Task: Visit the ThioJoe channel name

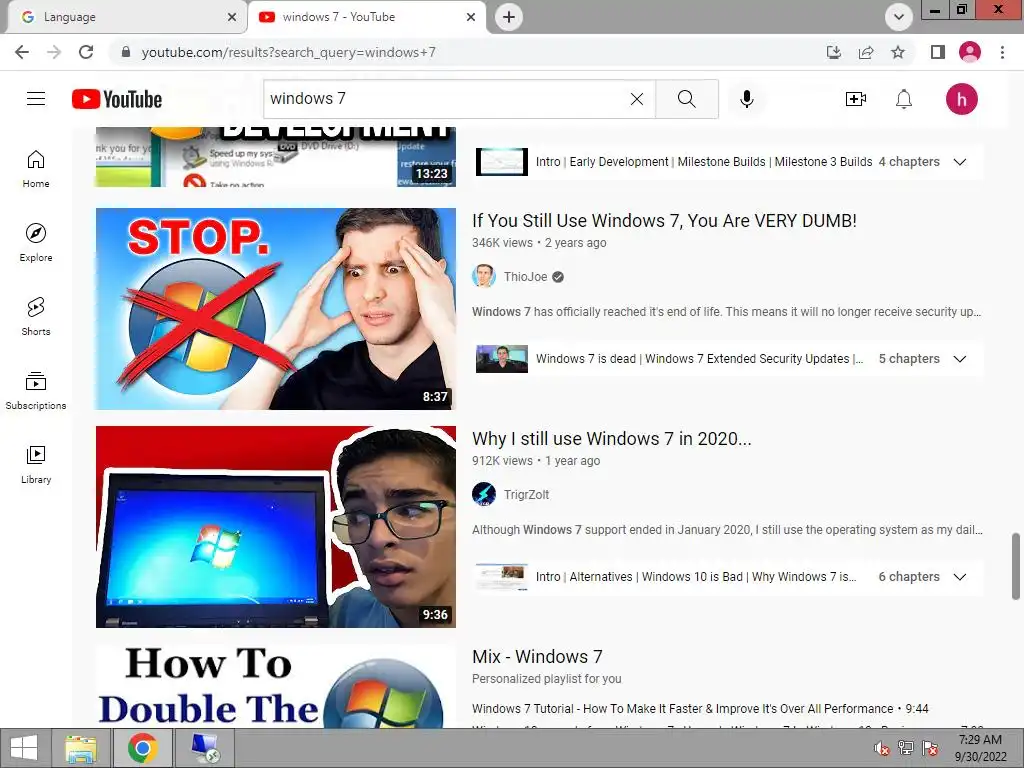Action: tap(525, 277)
